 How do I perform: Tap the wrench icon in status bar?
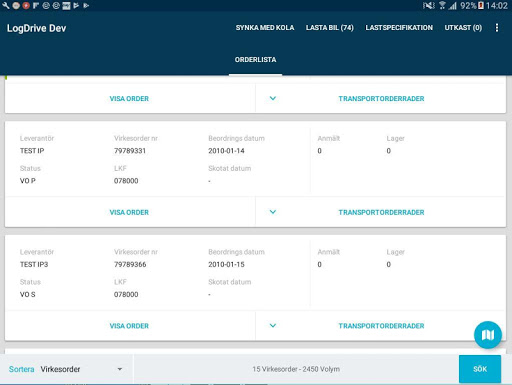5,5
